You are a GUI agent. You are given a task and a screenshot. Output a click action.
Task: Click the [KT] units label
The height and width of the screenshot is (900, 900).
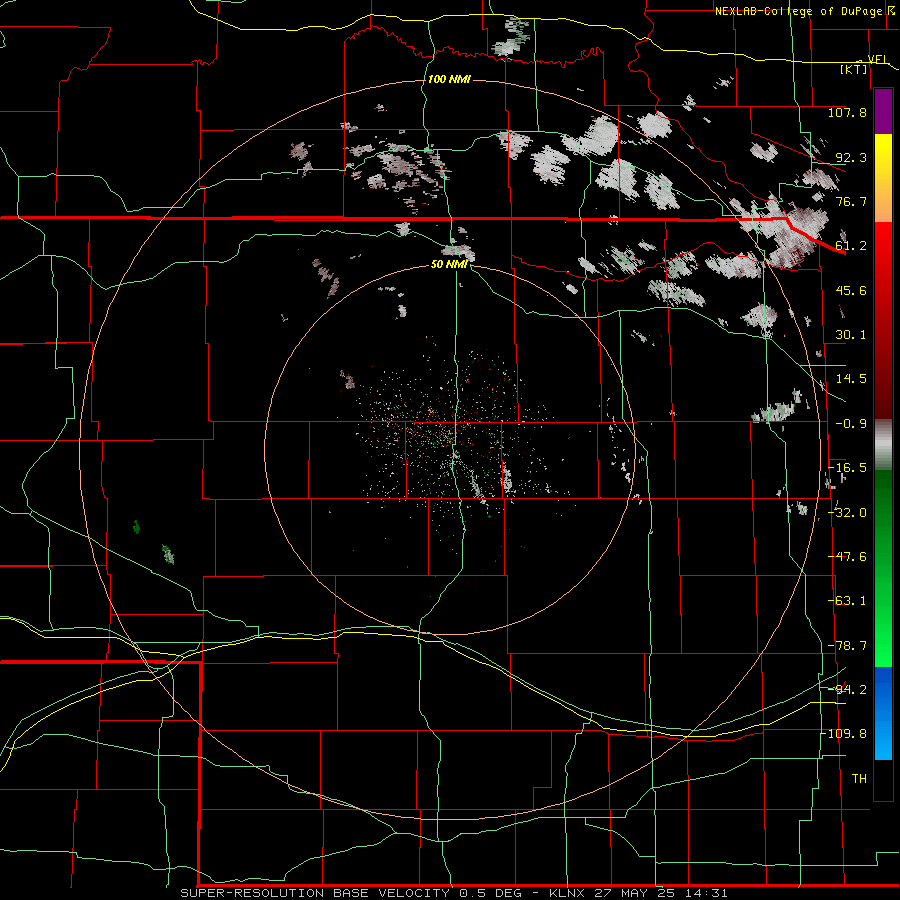854,69
